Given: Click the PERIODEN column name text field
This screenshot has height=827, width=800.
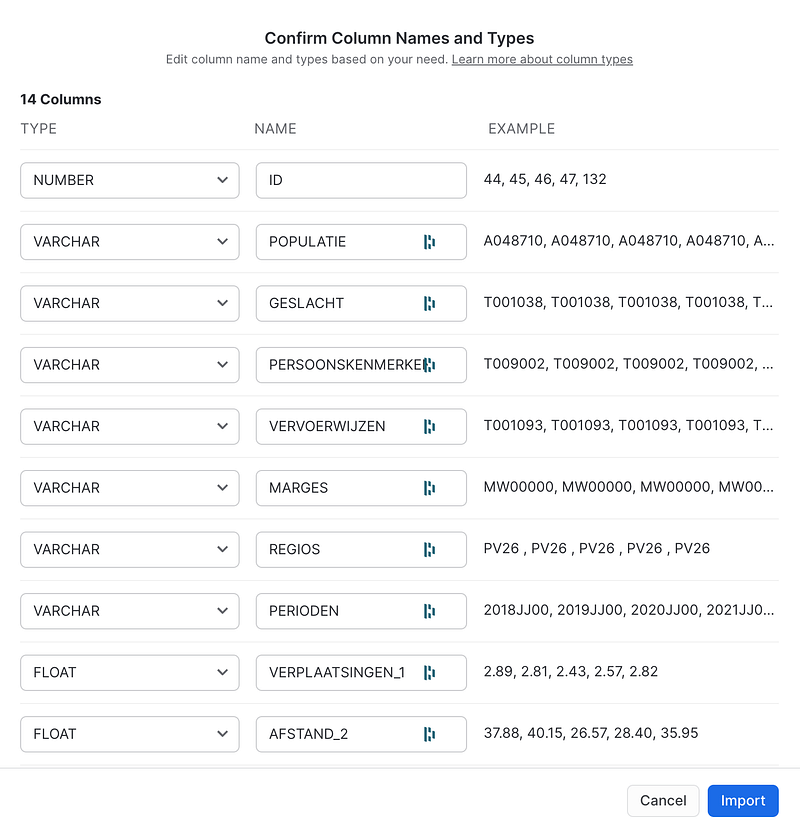Looking at the screenshot, I should point(361,611).
